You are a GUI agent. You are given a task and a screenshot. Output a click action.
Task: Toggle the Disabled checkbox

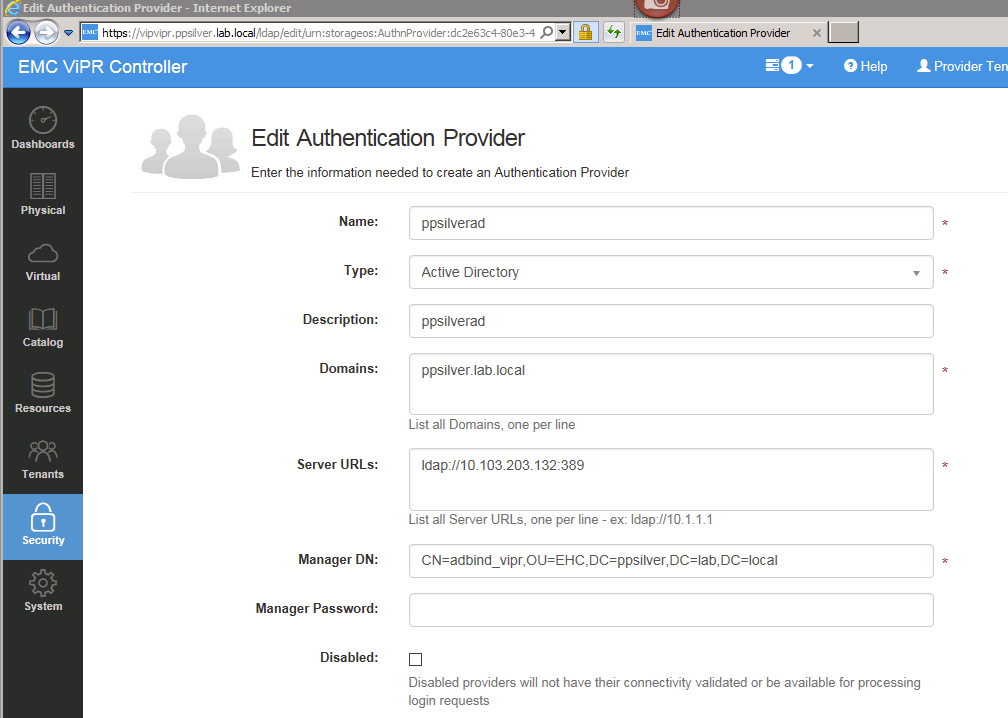coord(415,658)
